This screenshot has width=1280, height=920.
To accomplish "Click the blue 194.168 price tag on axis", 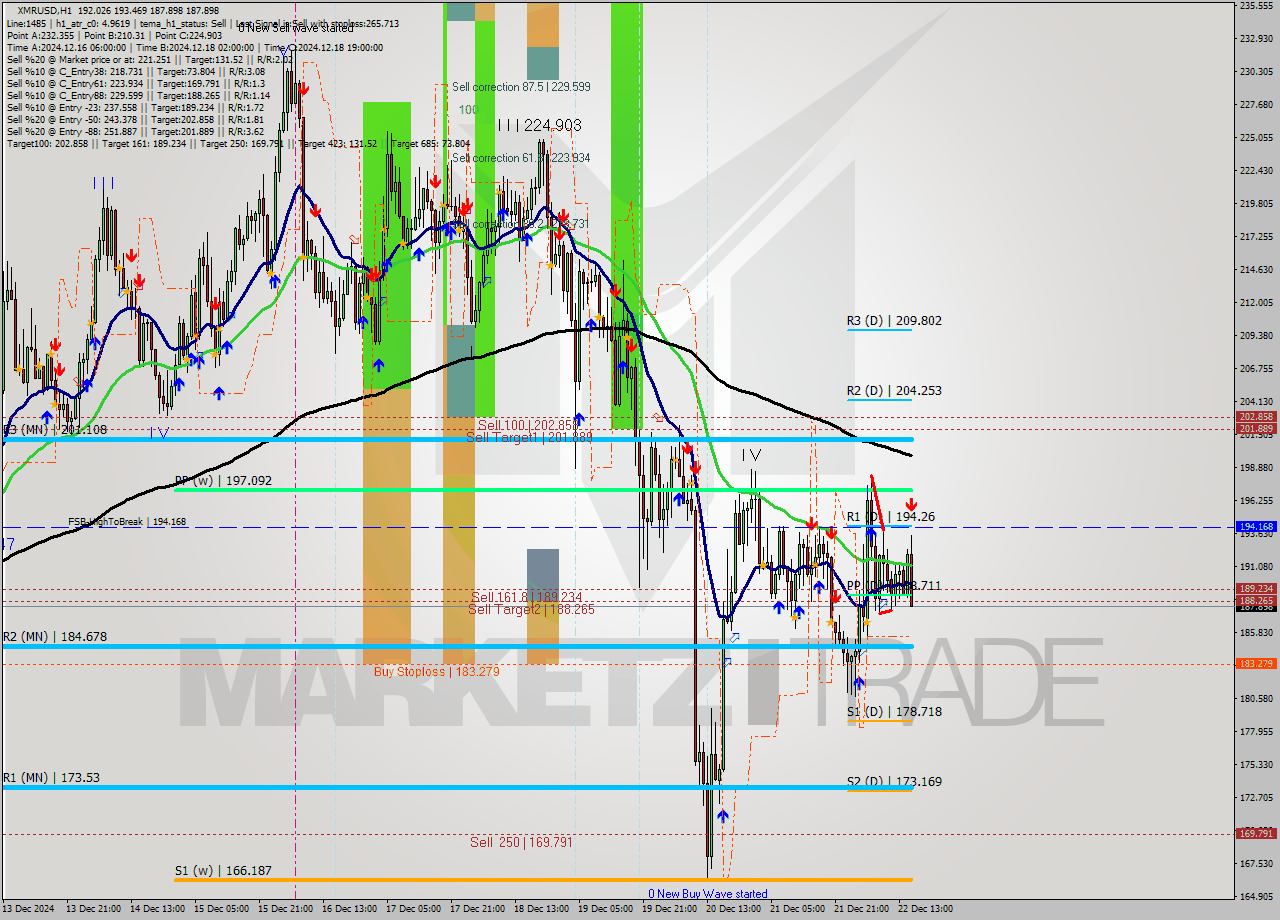I will coord(1256,526).
